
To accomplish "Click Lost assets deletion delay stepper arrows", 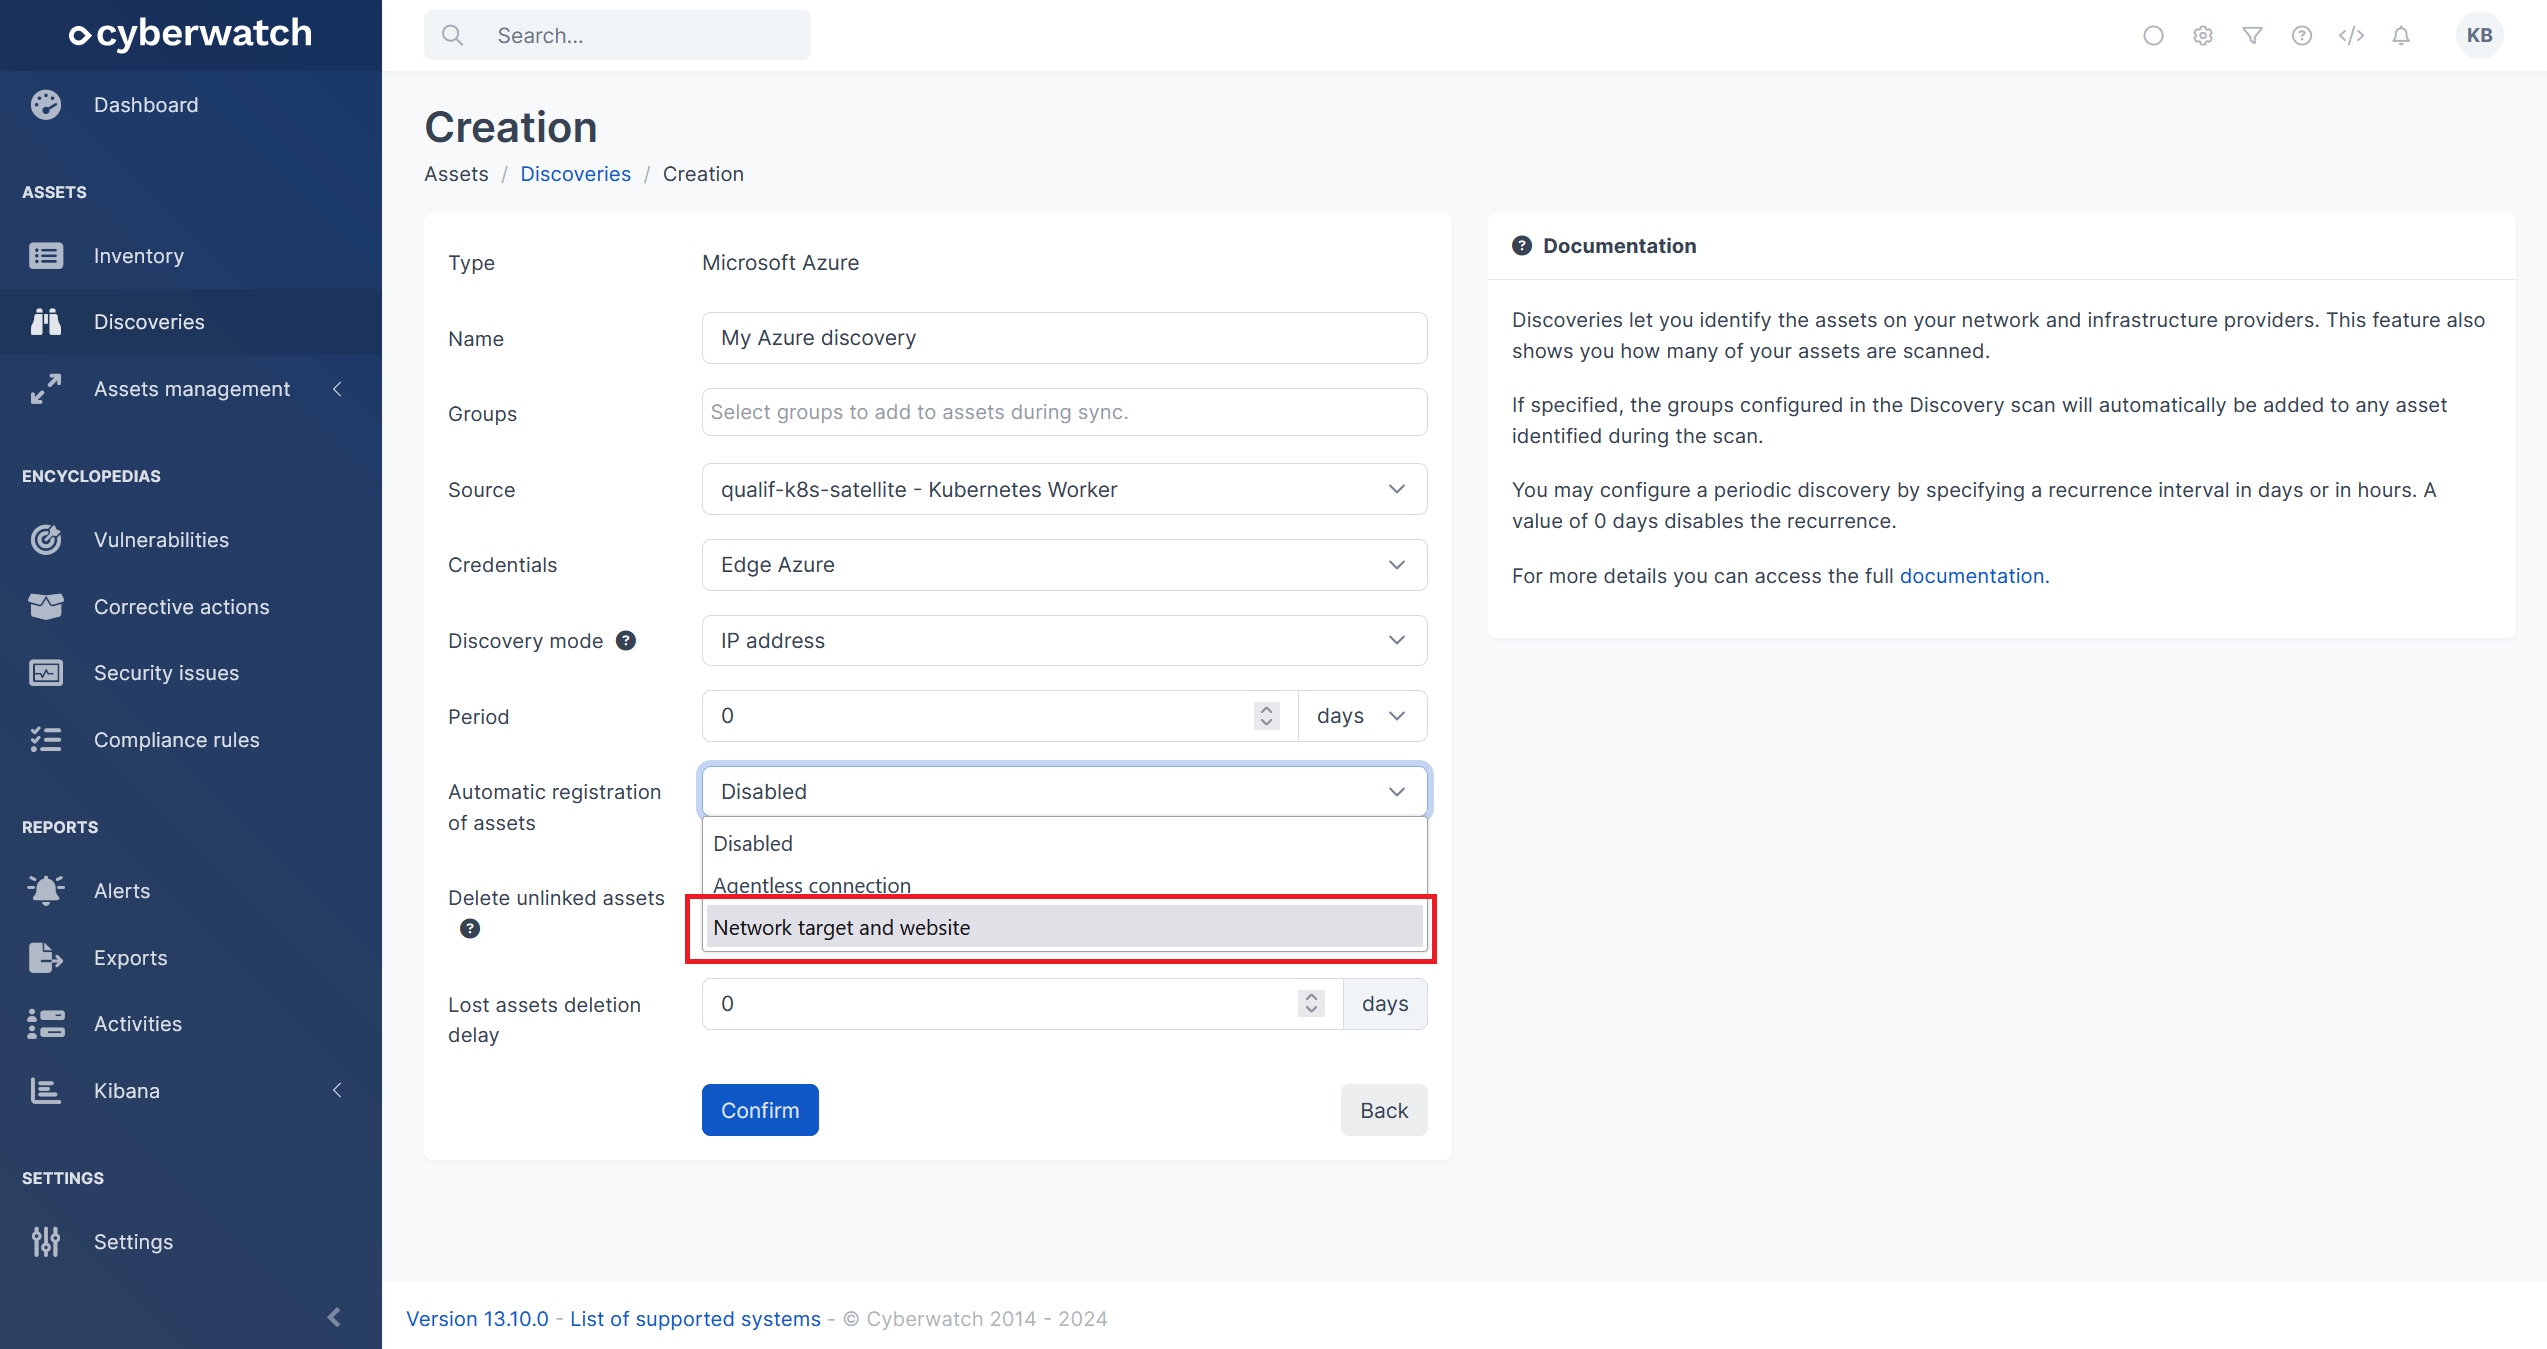I will click(x=1311, y=1004).
